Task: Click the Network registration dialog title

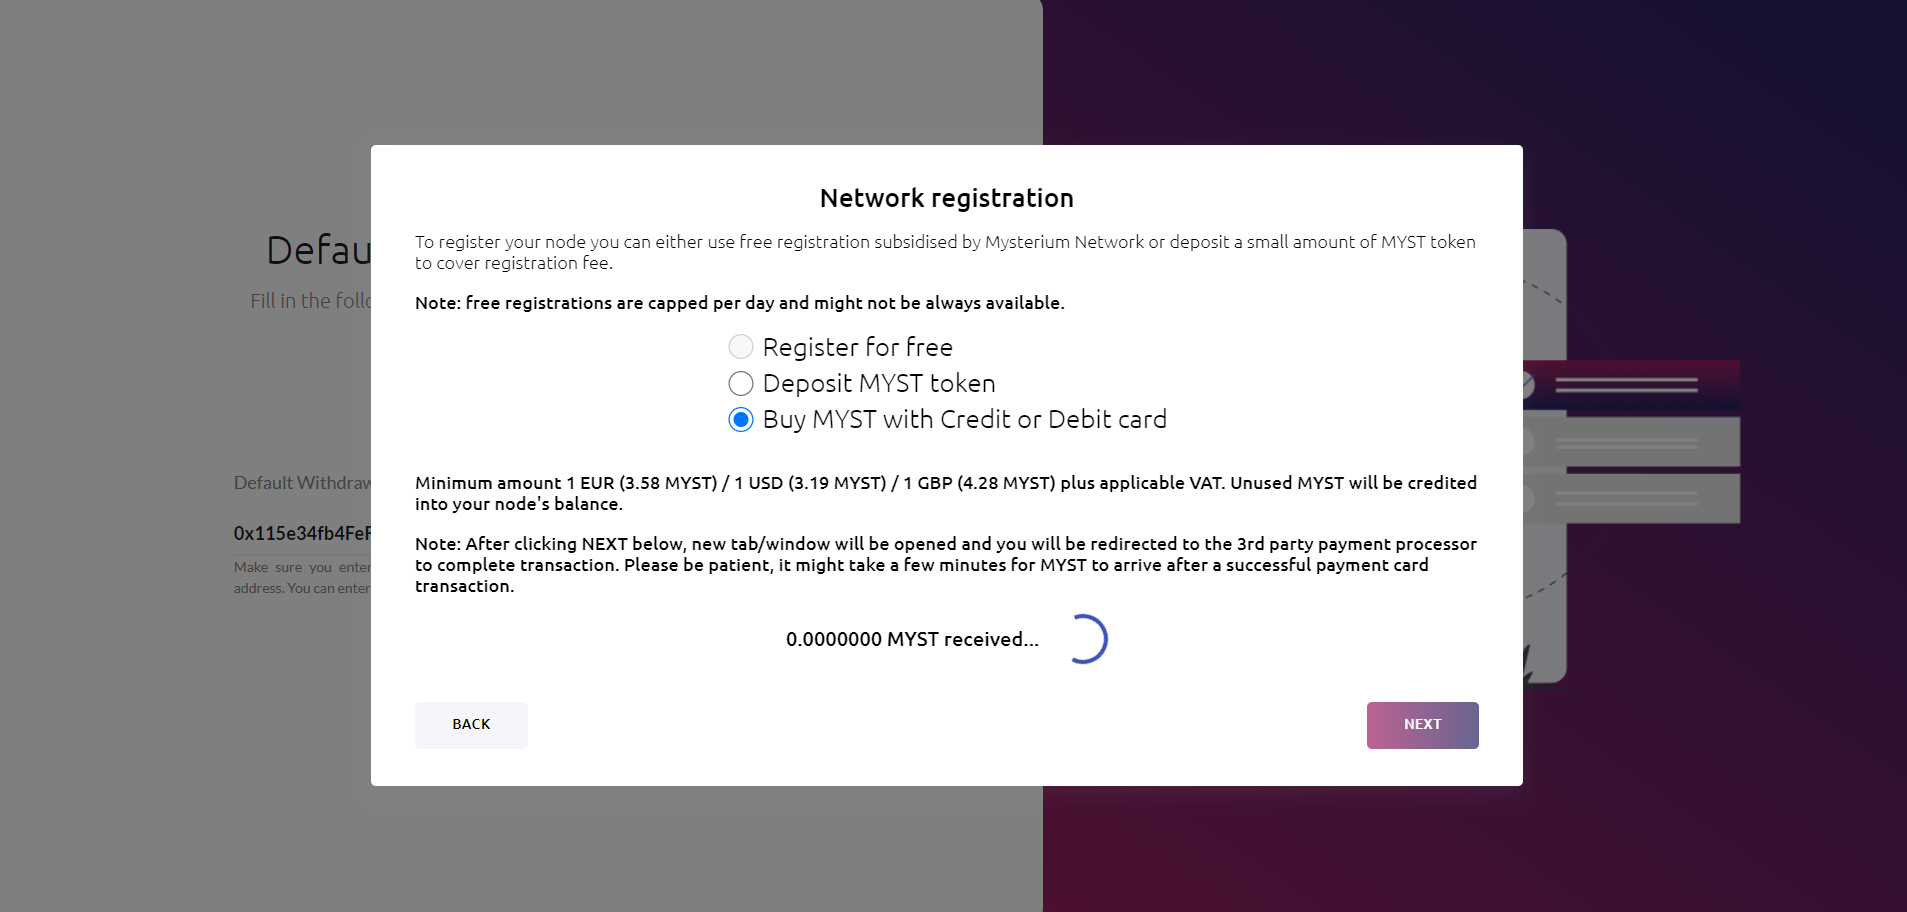Action: (945, 198)
